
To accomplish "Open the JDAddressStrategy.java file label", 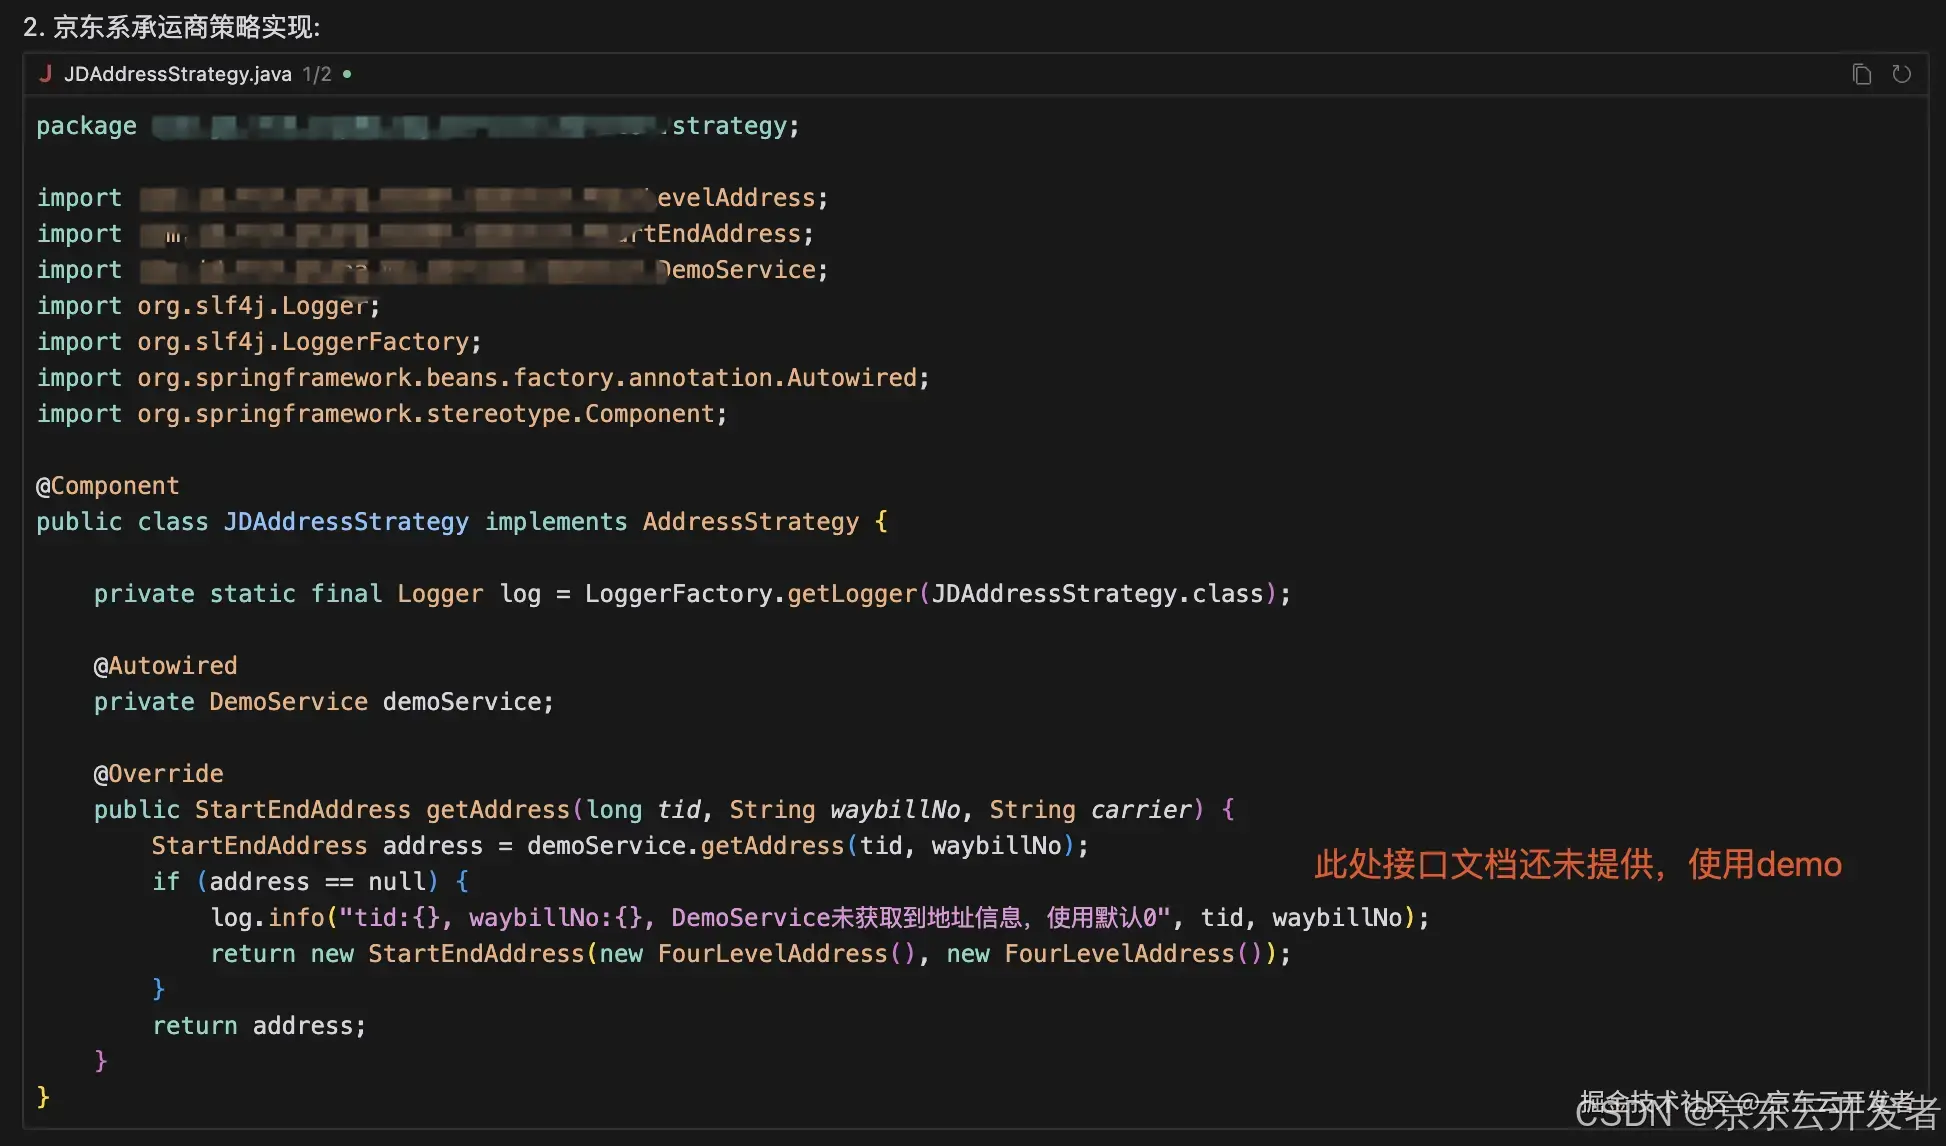I will (178, 74).
